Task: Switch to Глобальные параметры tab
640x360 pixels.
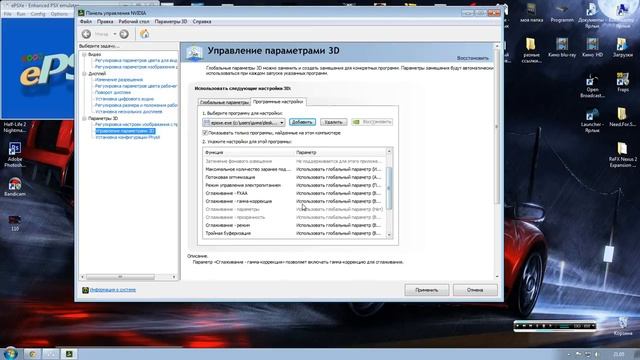Action: [224, 102]
